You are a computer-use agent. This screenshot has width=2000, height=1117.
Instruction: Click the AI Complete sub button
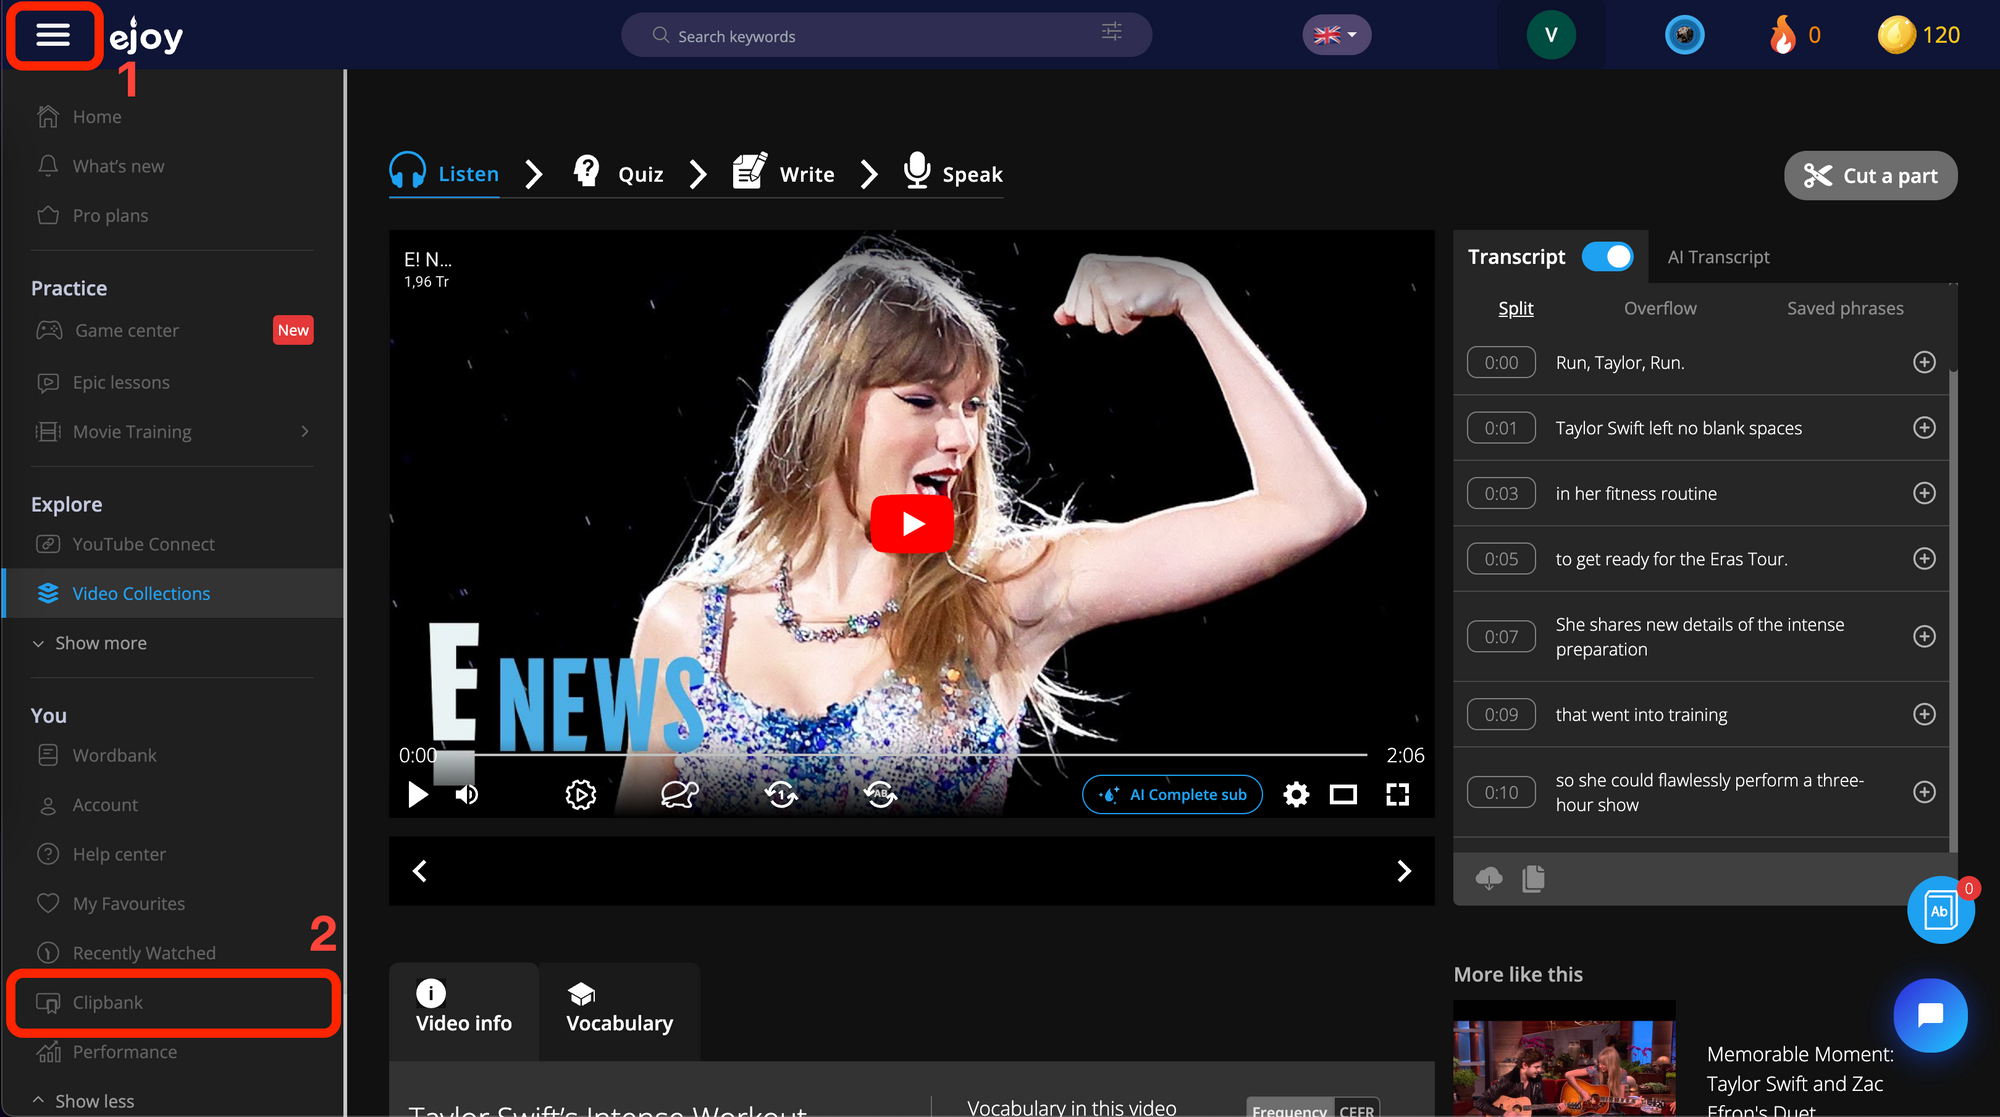click(1172, 794)
